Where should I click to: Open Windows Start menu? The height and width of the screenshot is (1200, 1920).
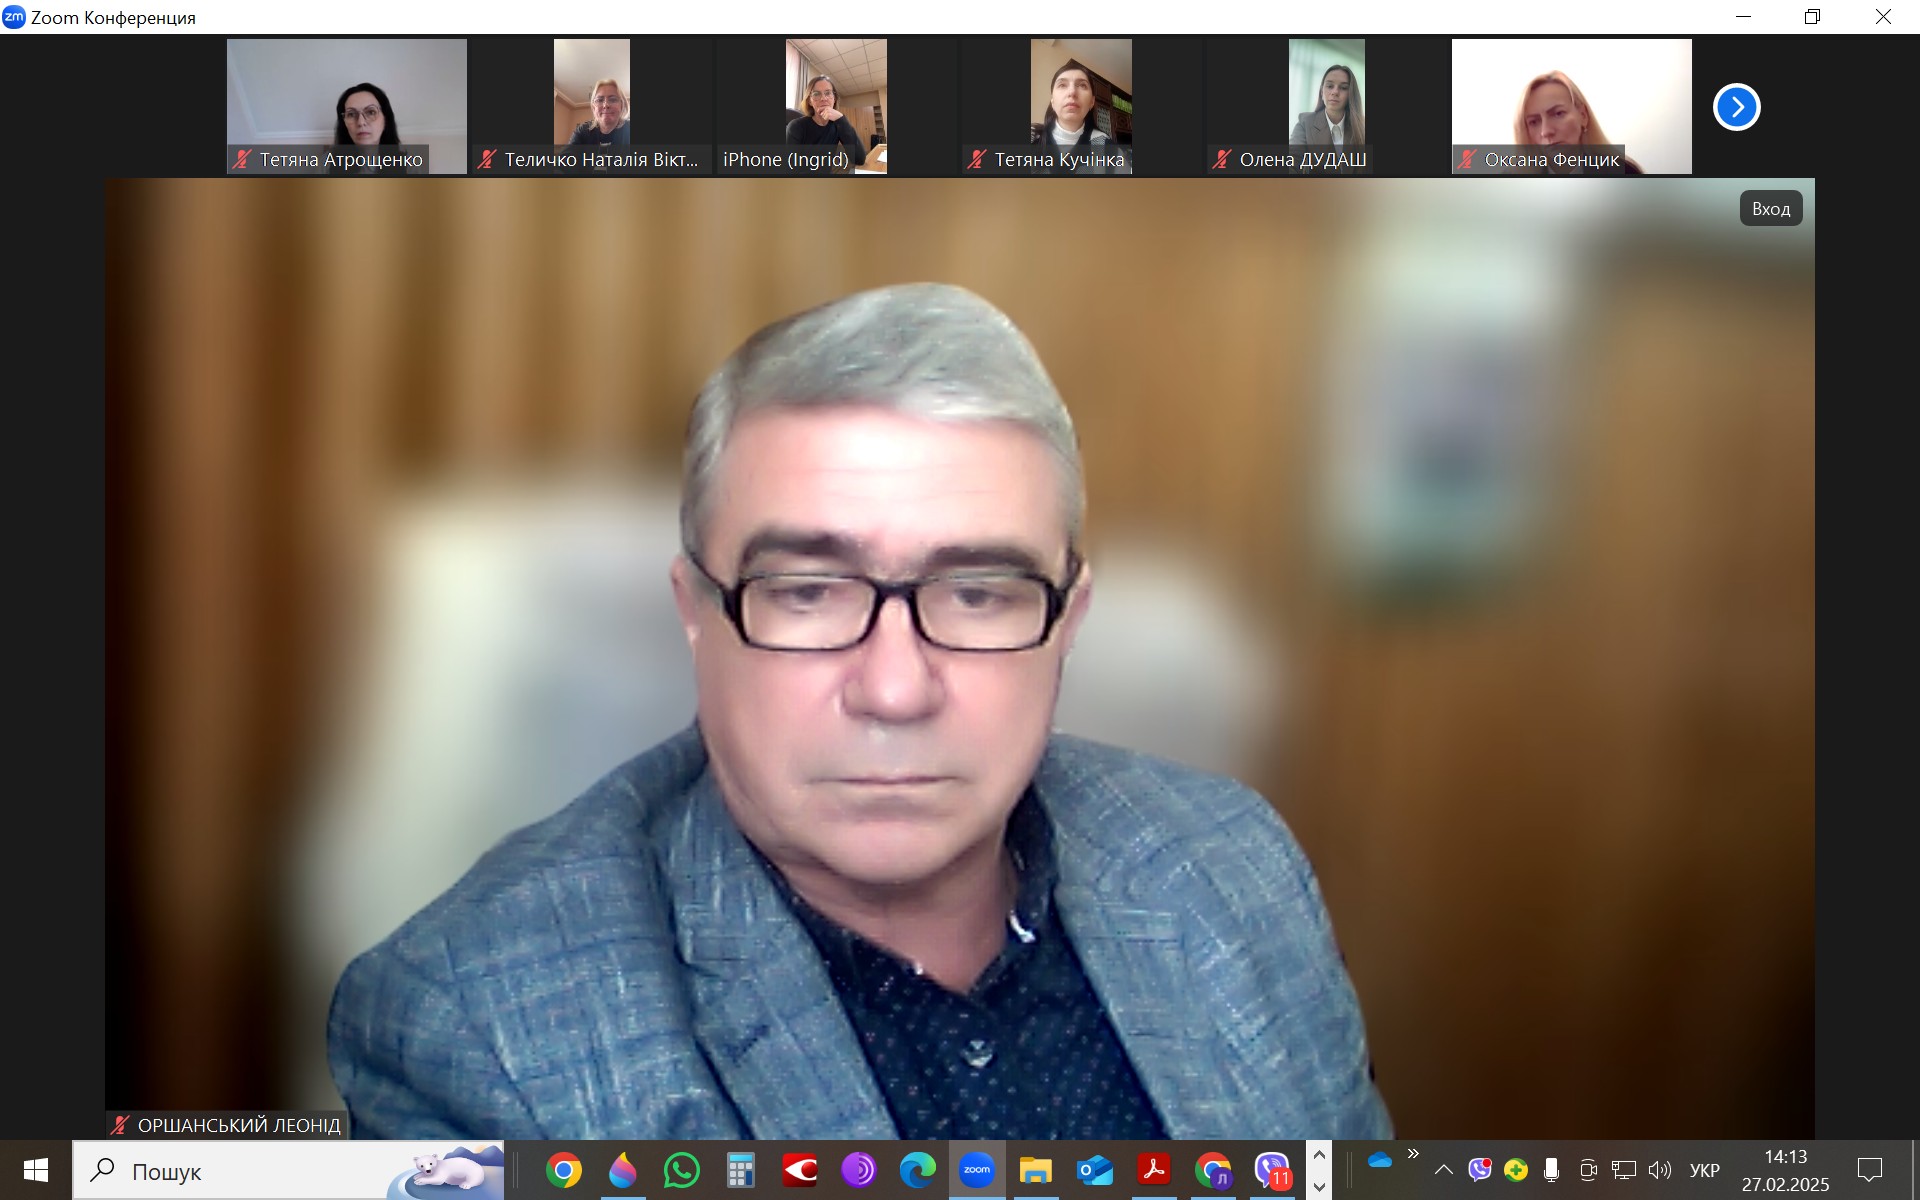tap(36, 1170)
